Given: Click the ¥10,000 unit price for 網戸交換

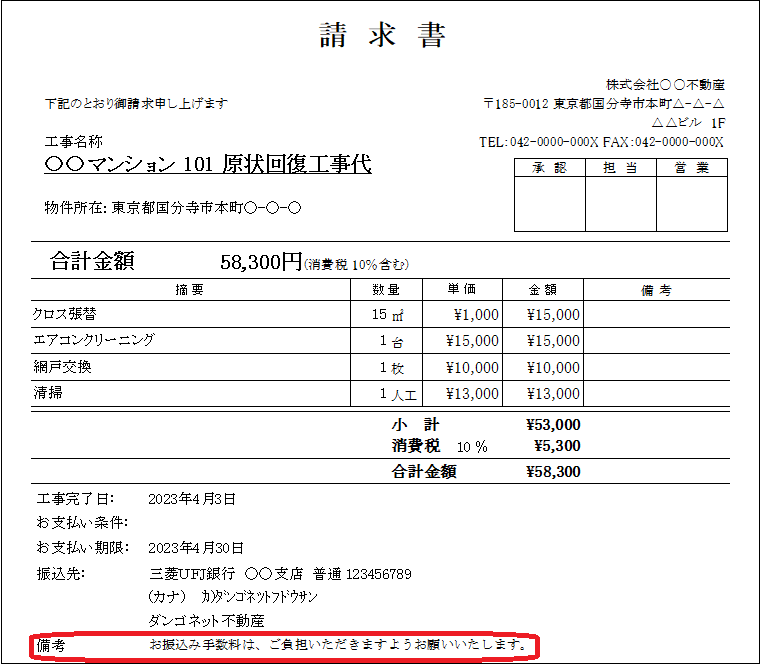Looking at the screenshot, I should 471,368.
